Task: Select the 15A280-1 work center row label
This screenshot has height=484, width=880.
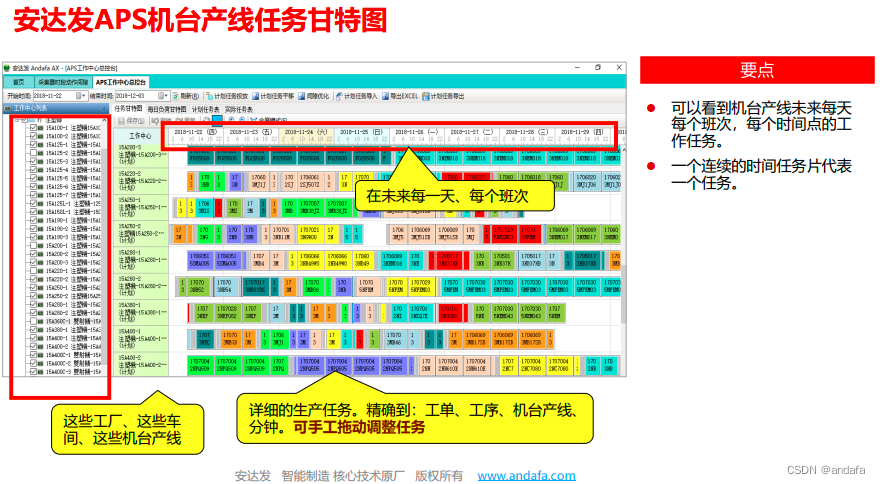Action: pos(141,260)
